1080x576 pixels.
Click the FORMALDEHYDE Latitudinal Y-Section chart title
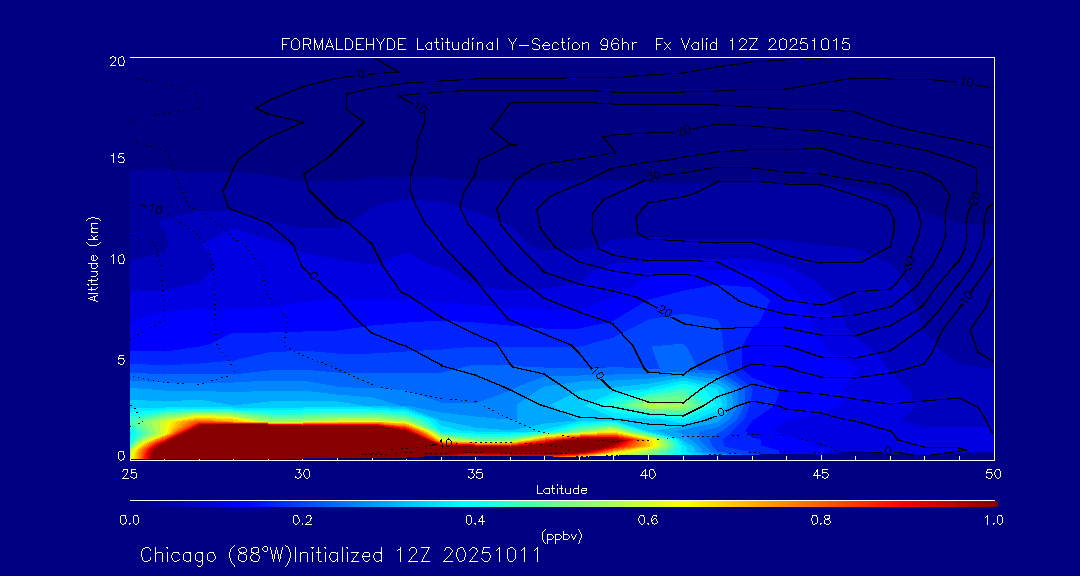565,45
